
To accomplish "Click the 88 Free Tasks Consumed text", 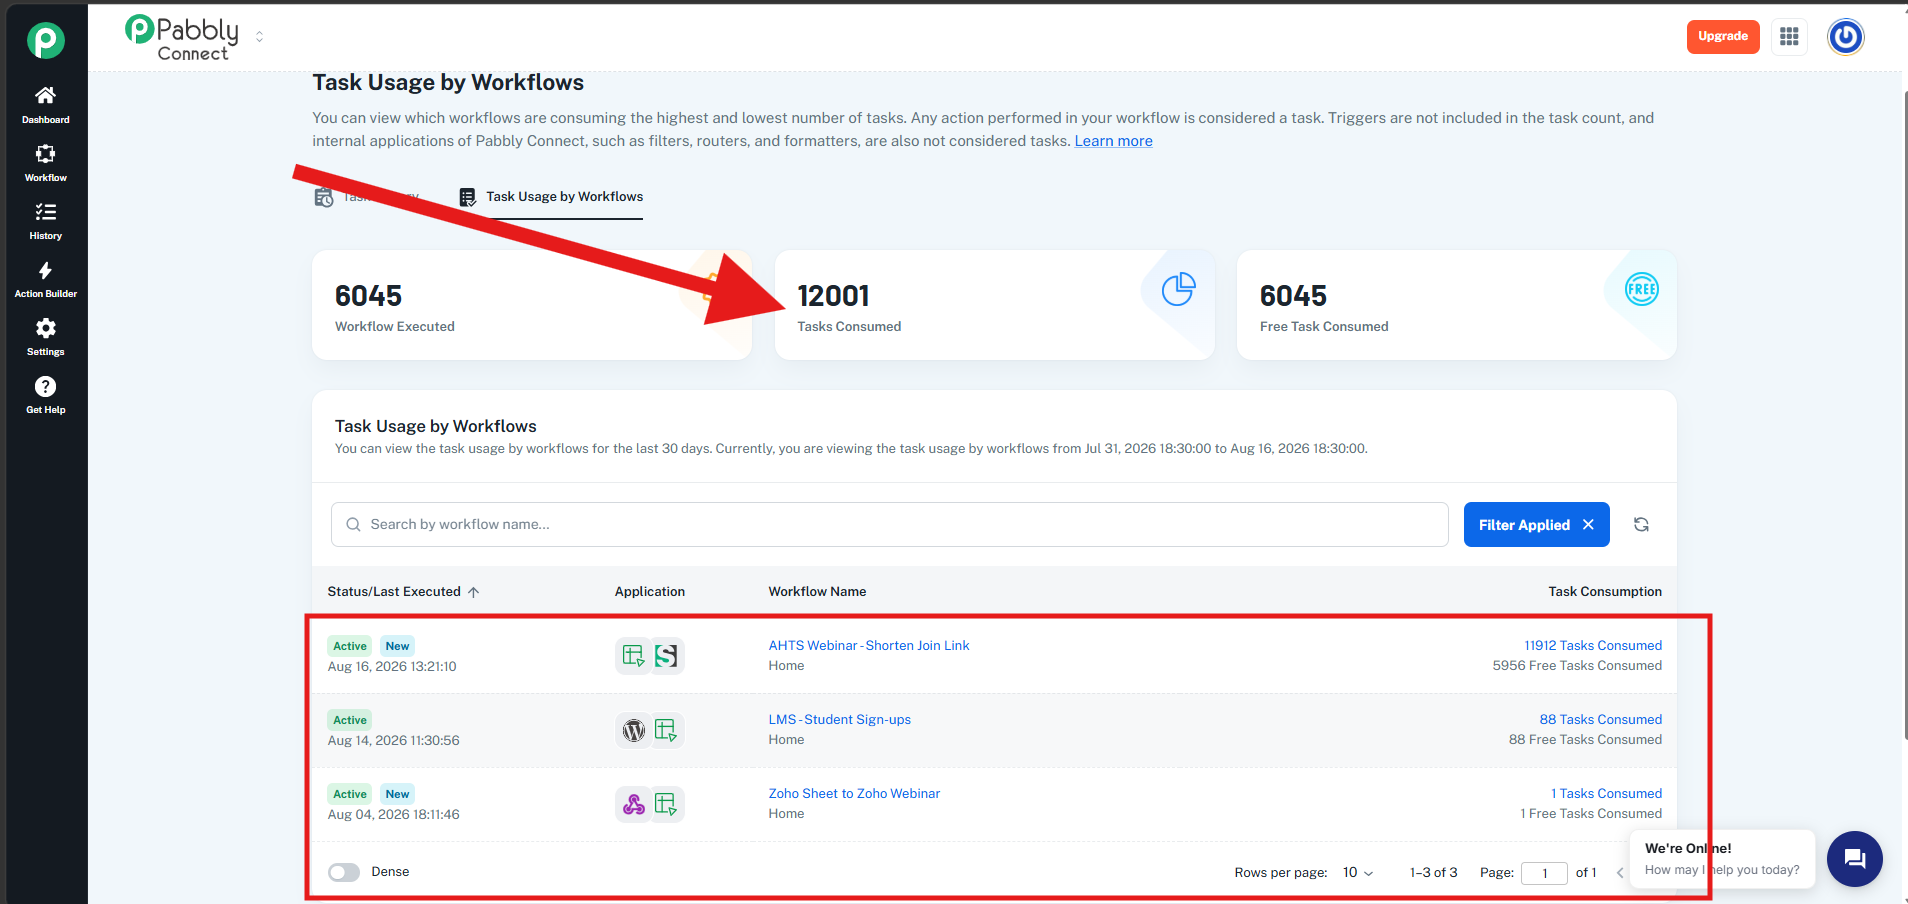I will [1585, 740].
